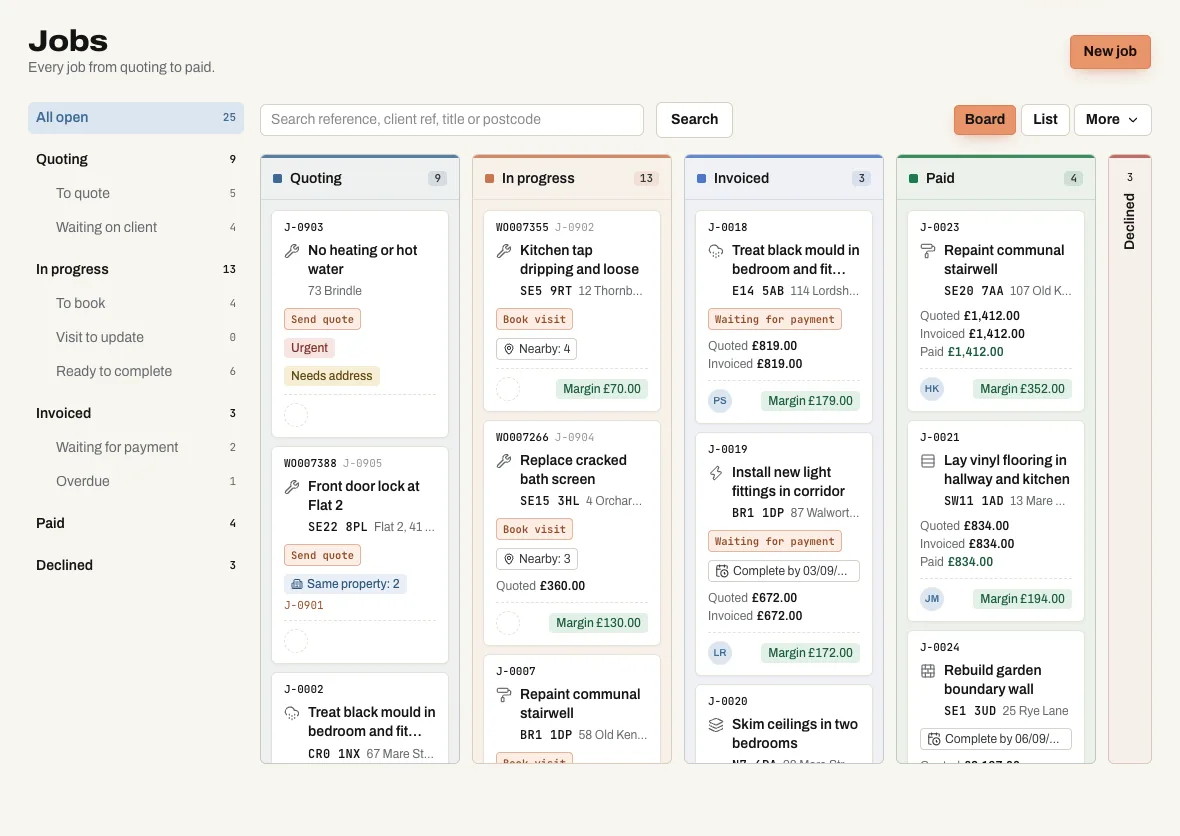Filter by To book
The image size is (1180, 836).
point(136,303)
